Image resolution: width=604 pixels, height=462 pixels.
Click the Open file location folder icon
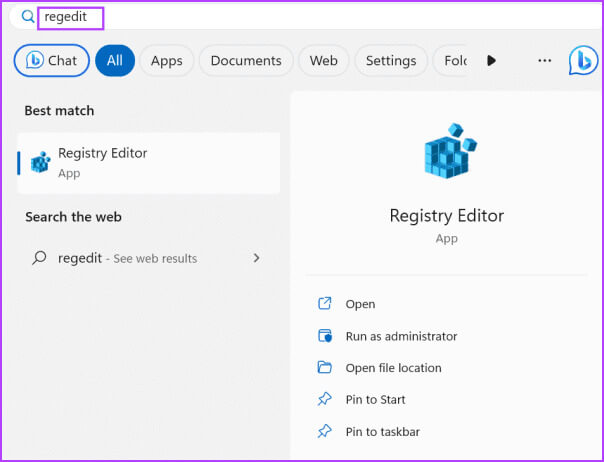tap(324, 368)
